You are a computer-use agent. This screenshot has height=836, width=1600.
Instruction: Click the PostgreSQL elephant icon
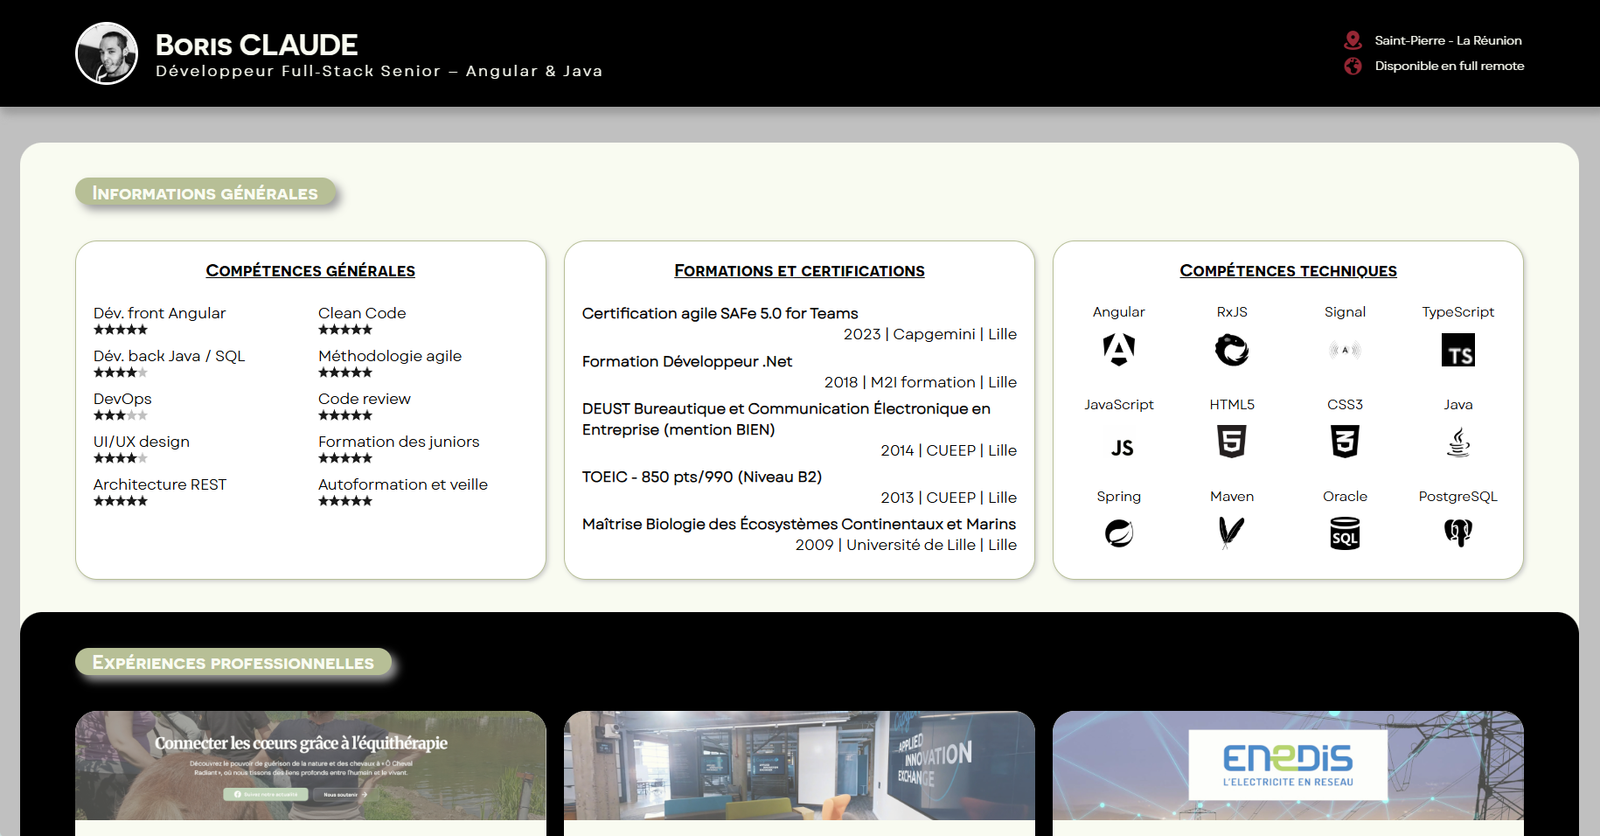1458,533
